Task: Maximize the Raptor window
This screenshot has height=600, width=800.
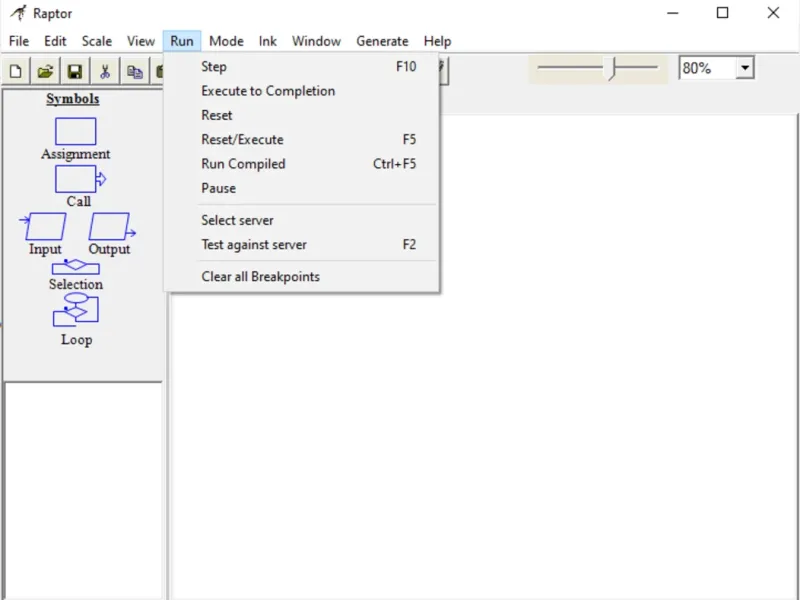Action: point(722,13)
